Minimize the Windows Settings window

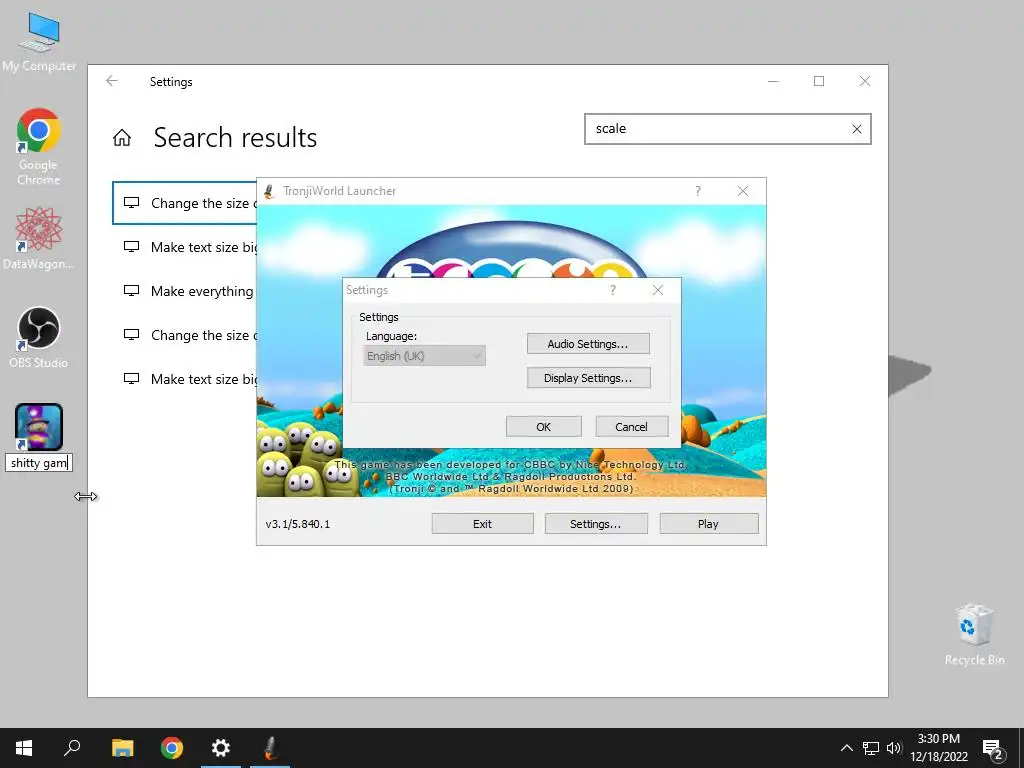coord(773,81)
